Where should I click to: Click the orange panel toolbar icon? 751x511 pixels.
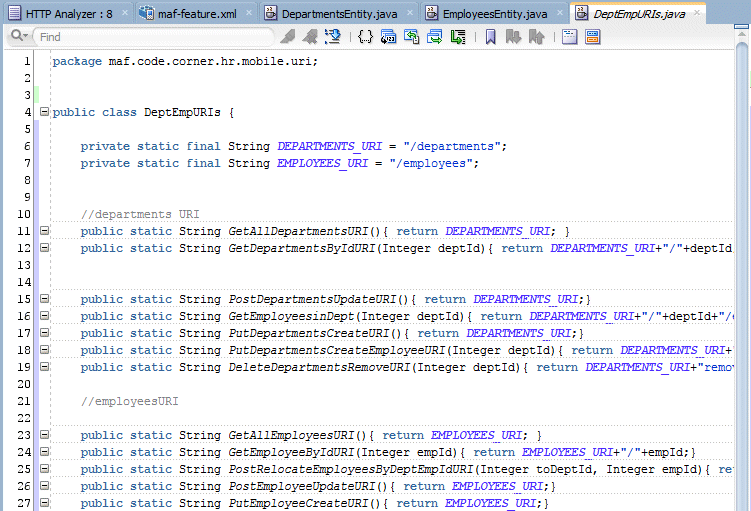tap(592, 37)
